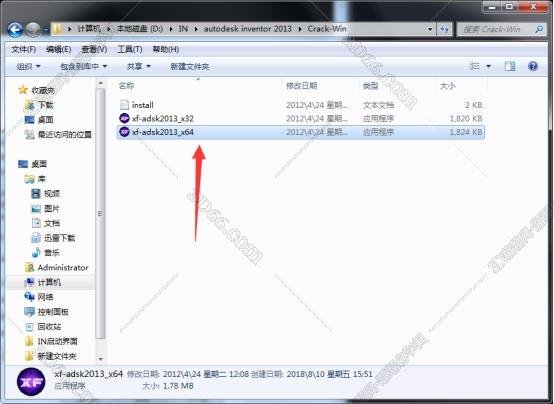This screenshot has width=554, height=404.
Task: Click IN breadcrumb segment
Action: [183, 29]
